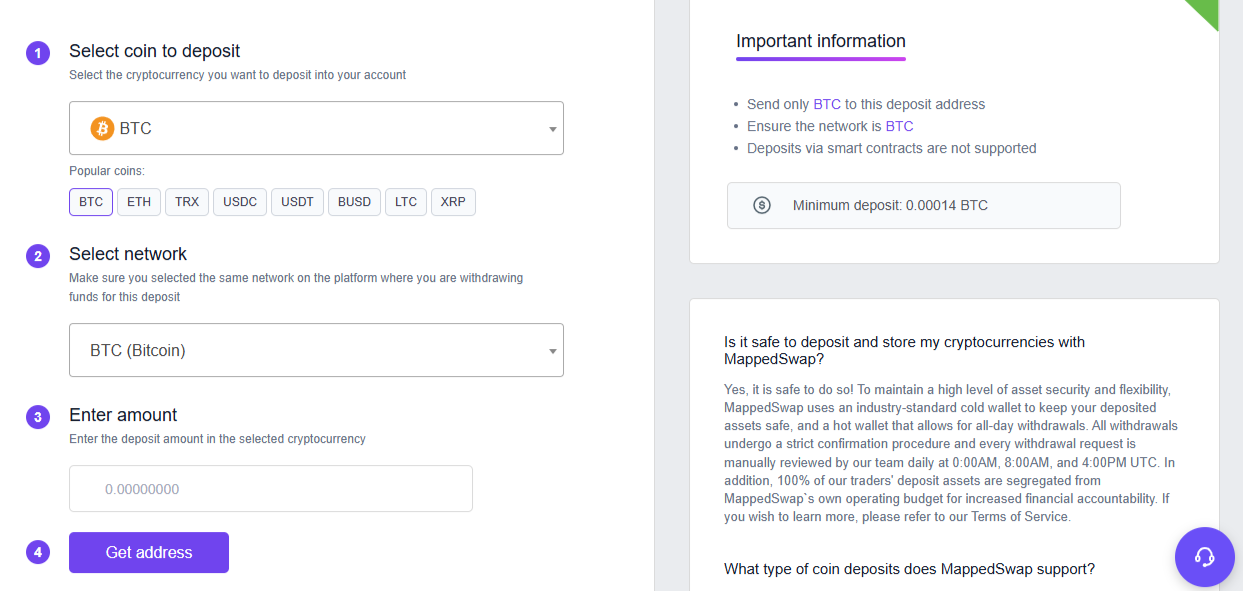This screenshot has height=591, width=1243.
Task: Choose the TRX popular coin chip
Action: click(x=187, y=202)
